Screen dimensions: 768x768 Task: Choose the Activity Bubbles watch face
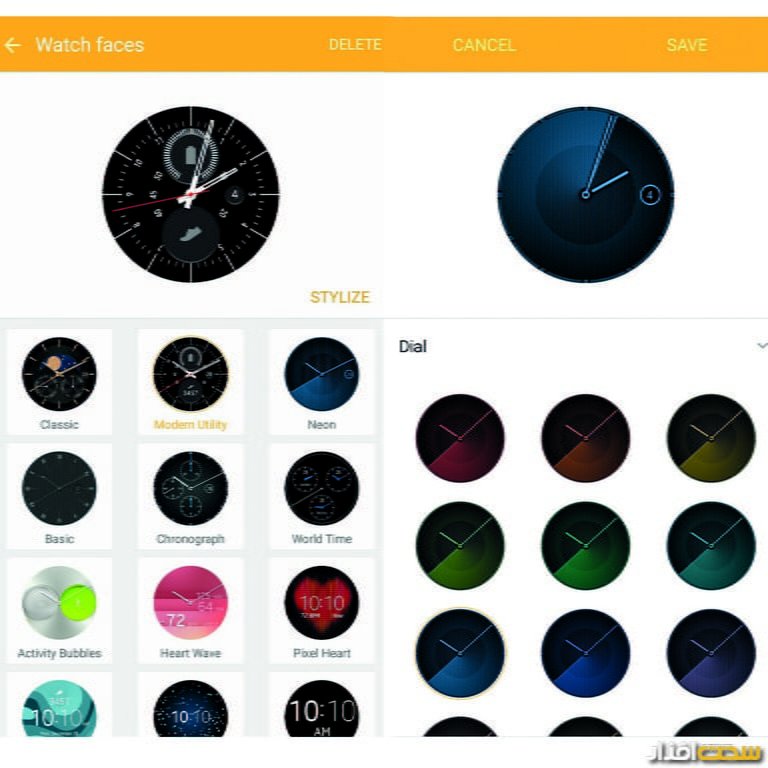pos(59,611)
